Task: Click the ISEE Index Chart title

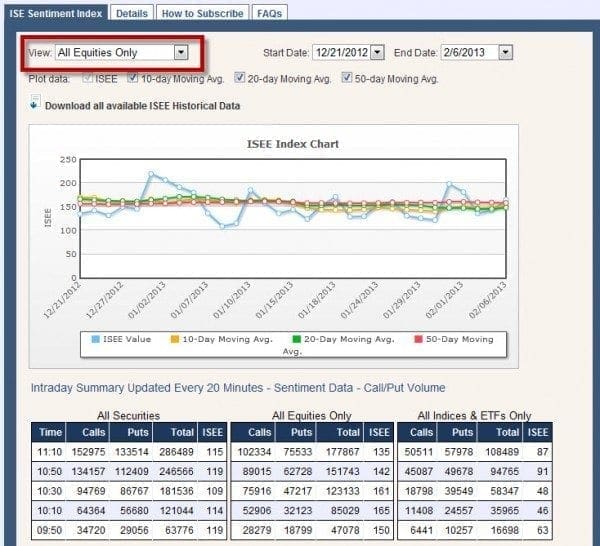Action: click(x=292, y=144)
